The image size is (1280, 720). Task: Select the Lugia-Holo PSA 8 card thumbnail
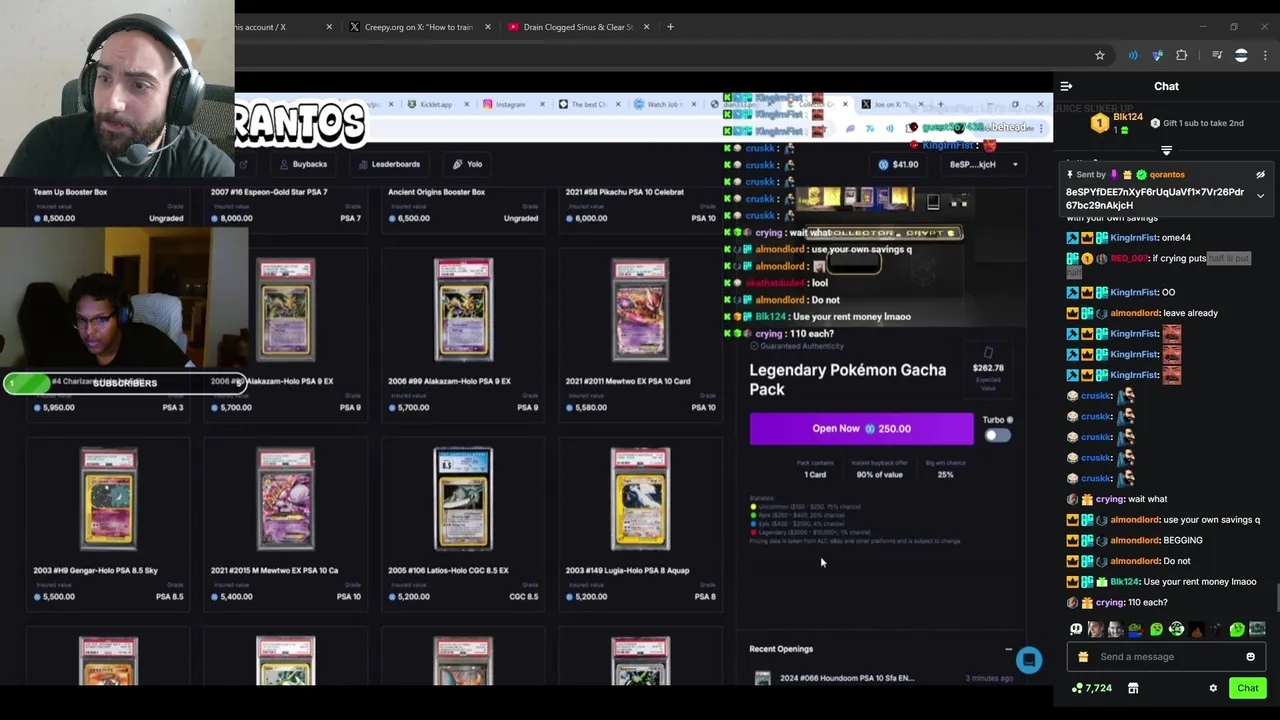[640, 499]
